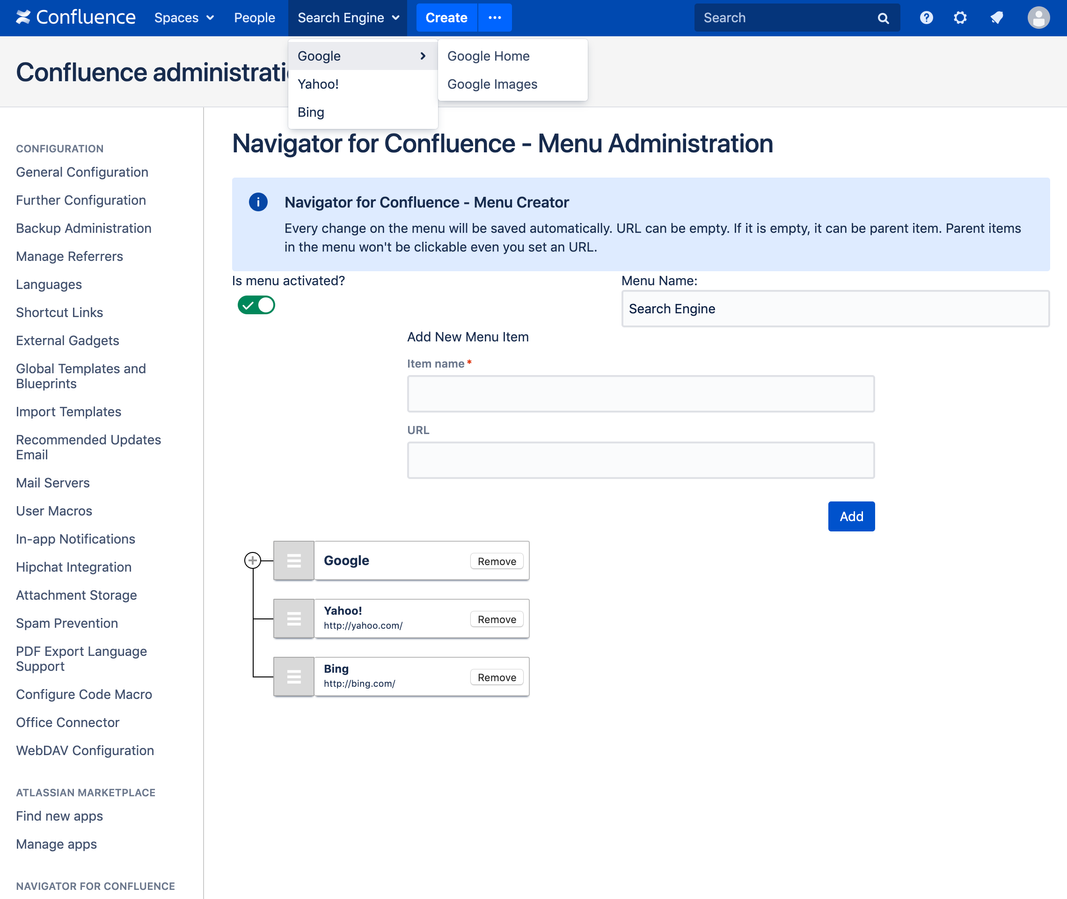Open Office Connector
The width and height of the screenshot is (1067, 899).
68,722
